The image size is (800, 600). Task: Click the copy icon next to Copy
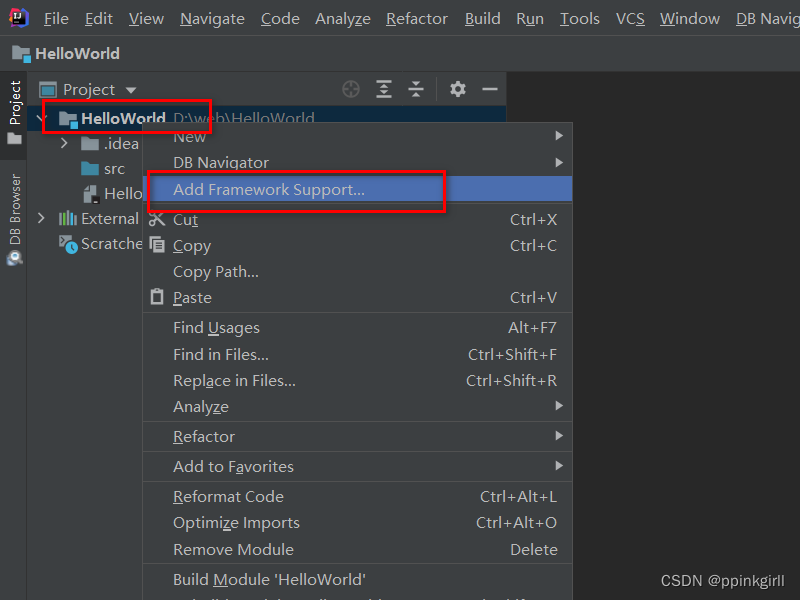coord(157,245)
